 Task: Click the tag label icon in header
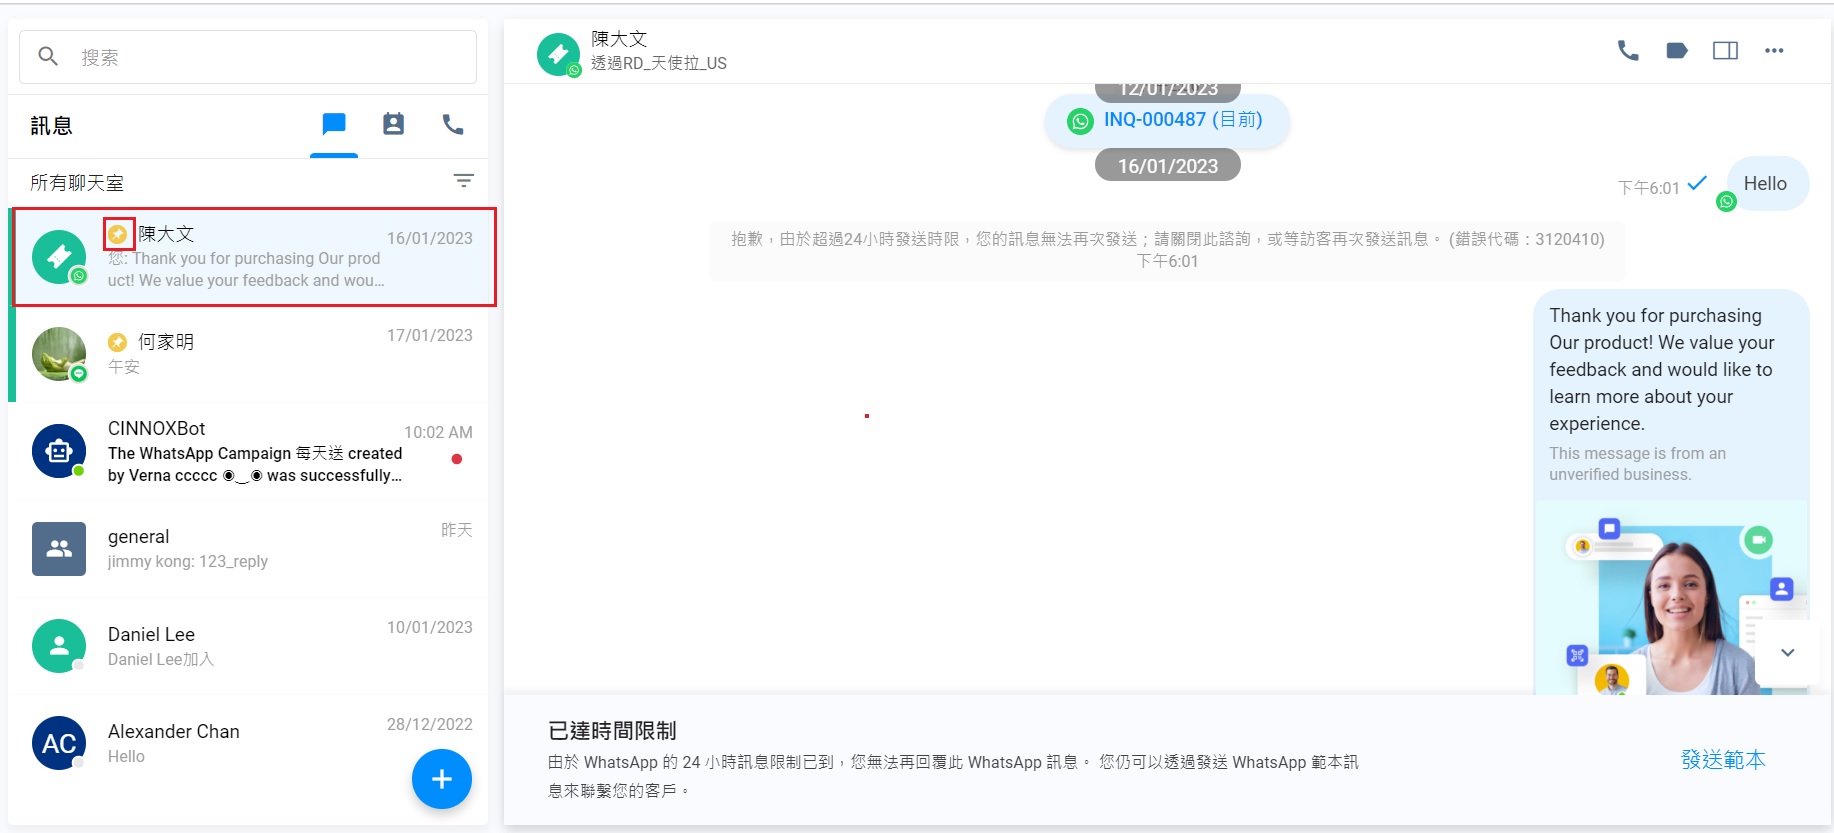pyautogui.click(x=1677, y=50)
